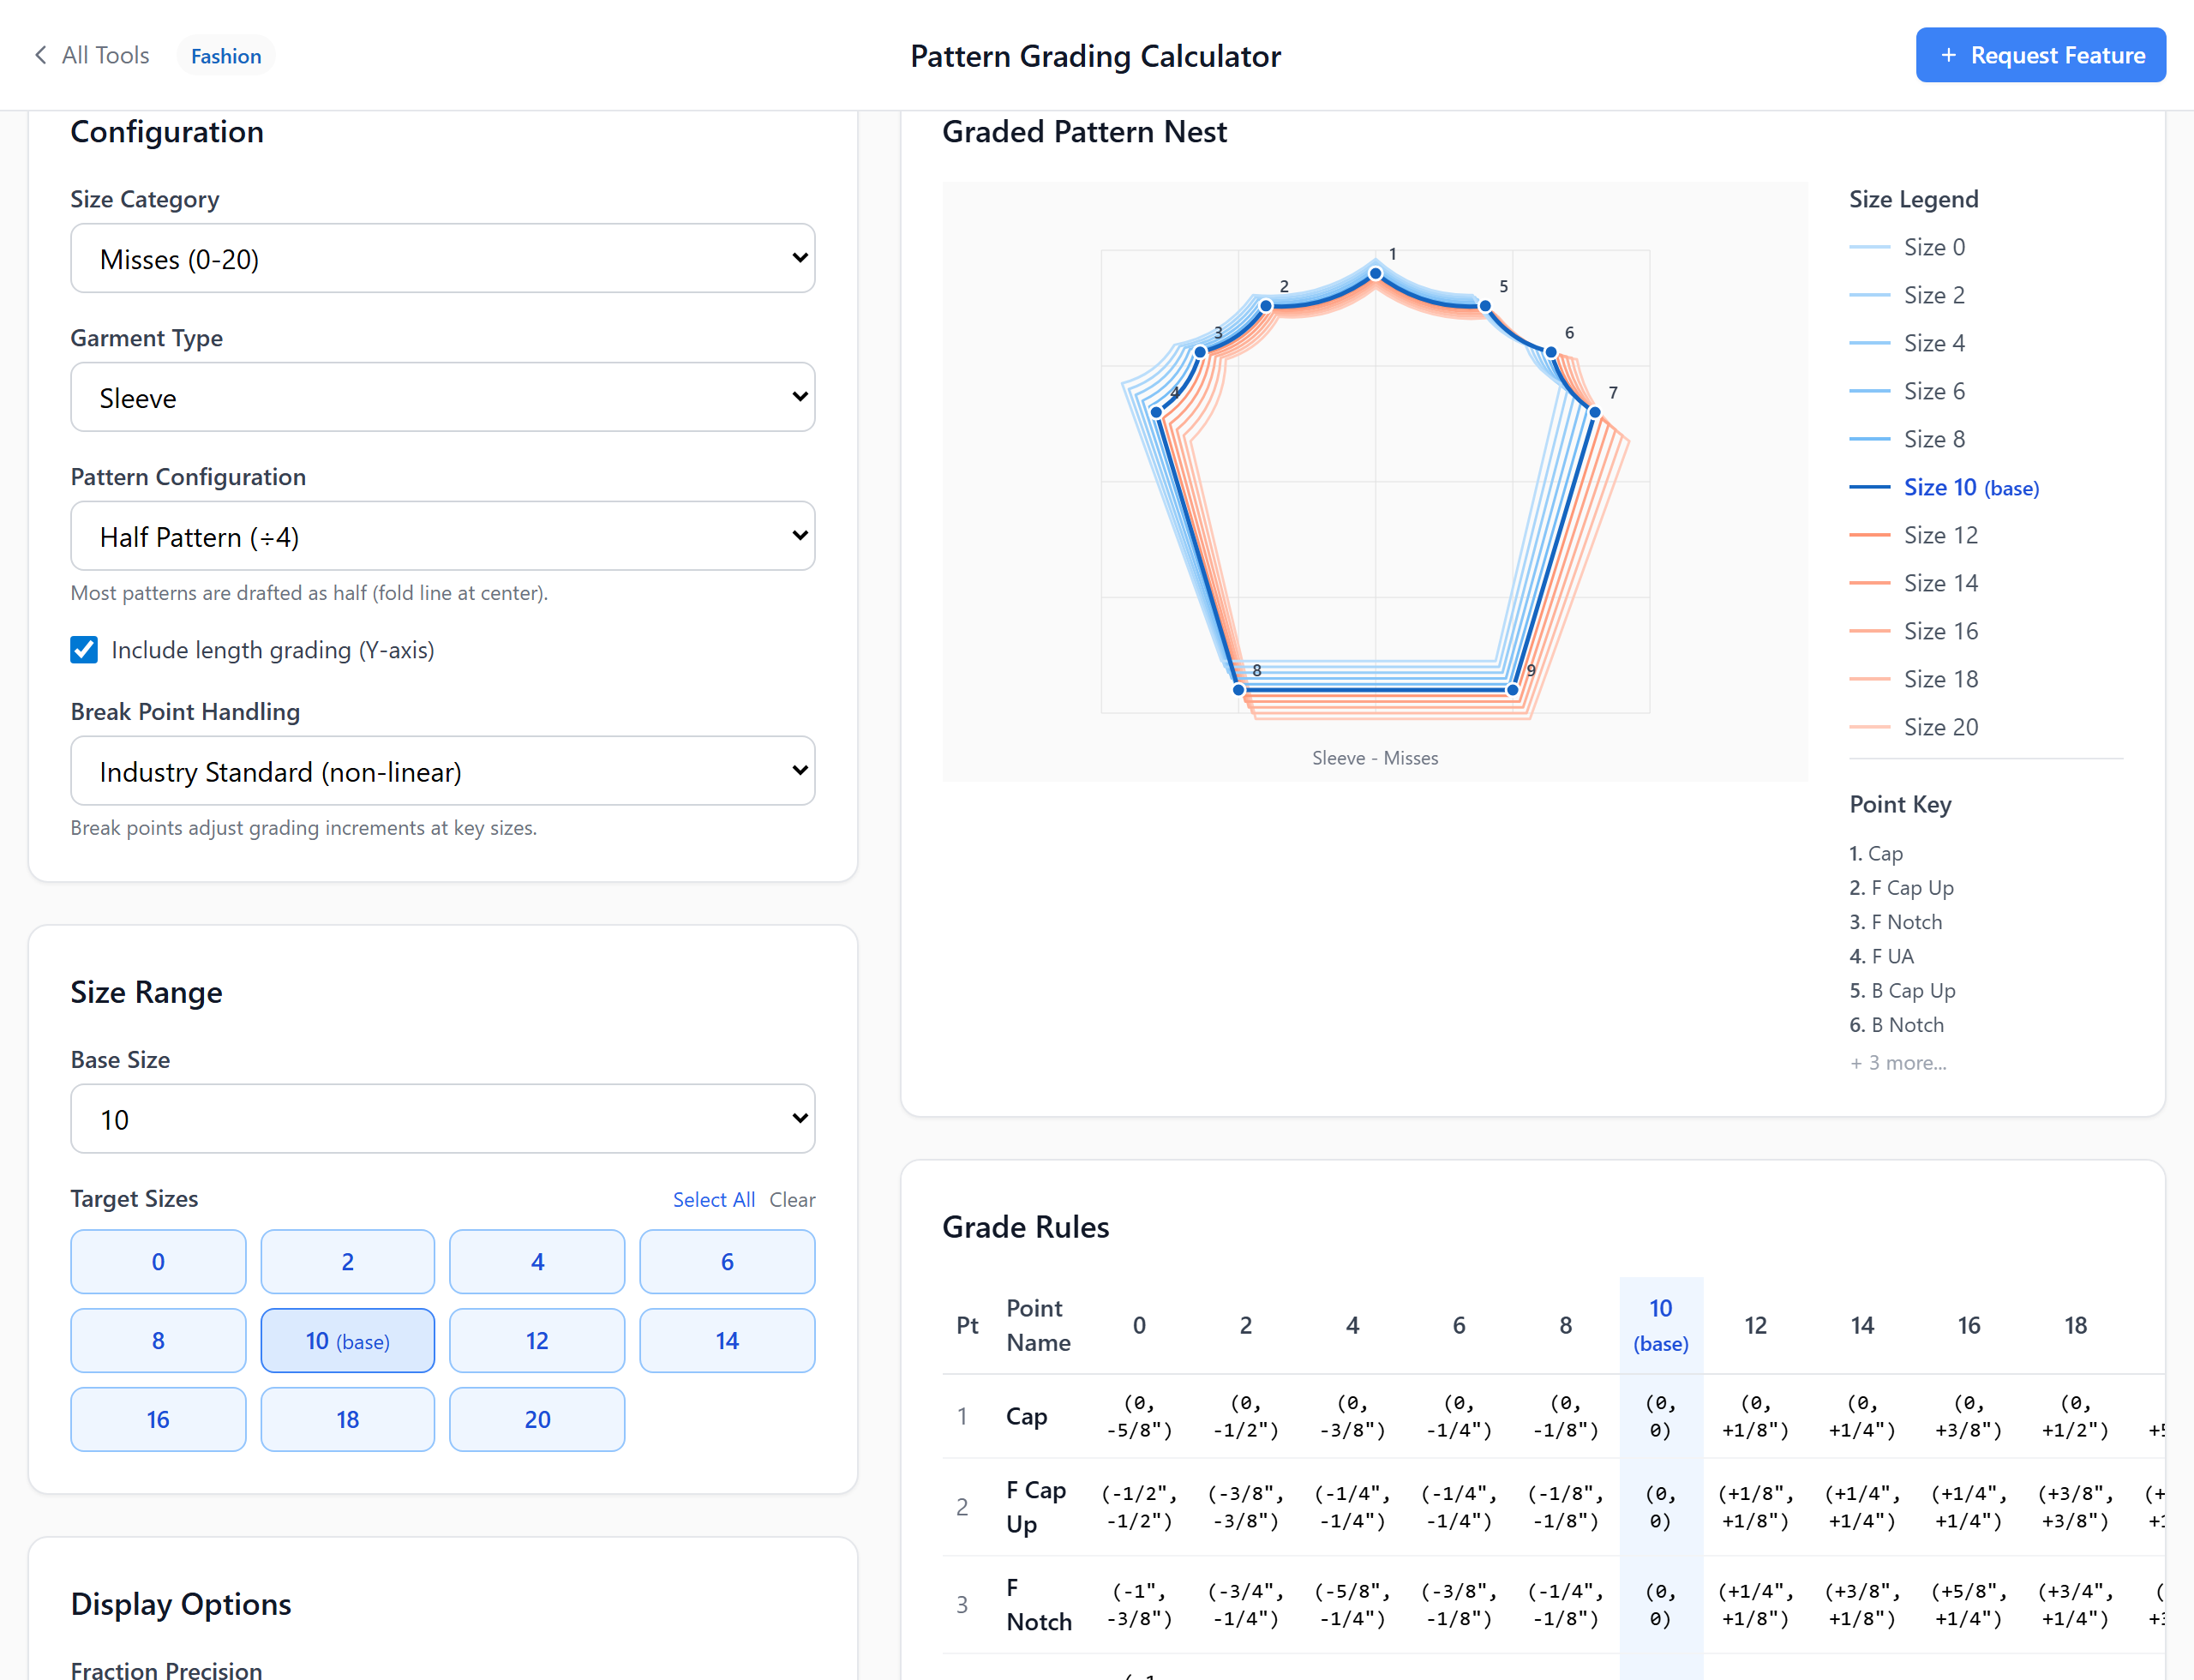Viewport: 2194px width, 1680px height.
Task: Click the plus icon on Request Feature
Action: click(1949, 55)
